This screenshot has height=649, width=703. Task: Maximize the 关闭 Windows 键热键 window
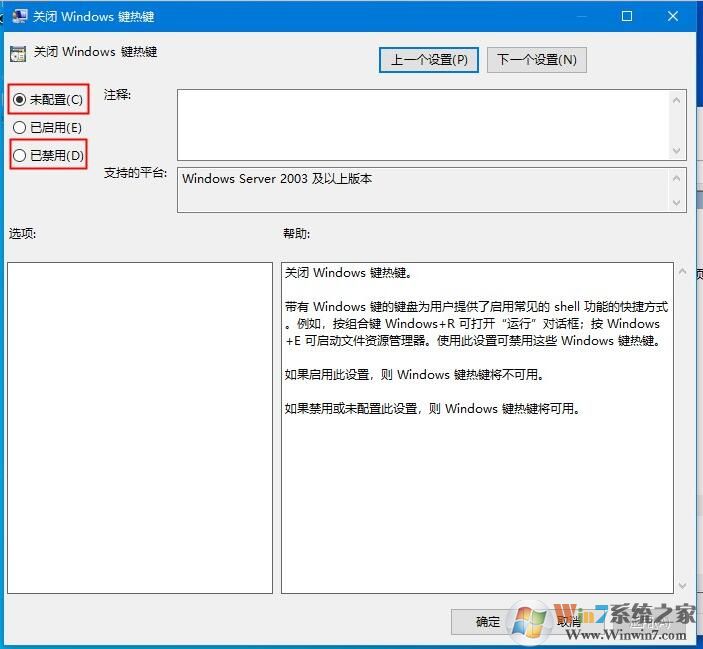(x=627, y=16)
